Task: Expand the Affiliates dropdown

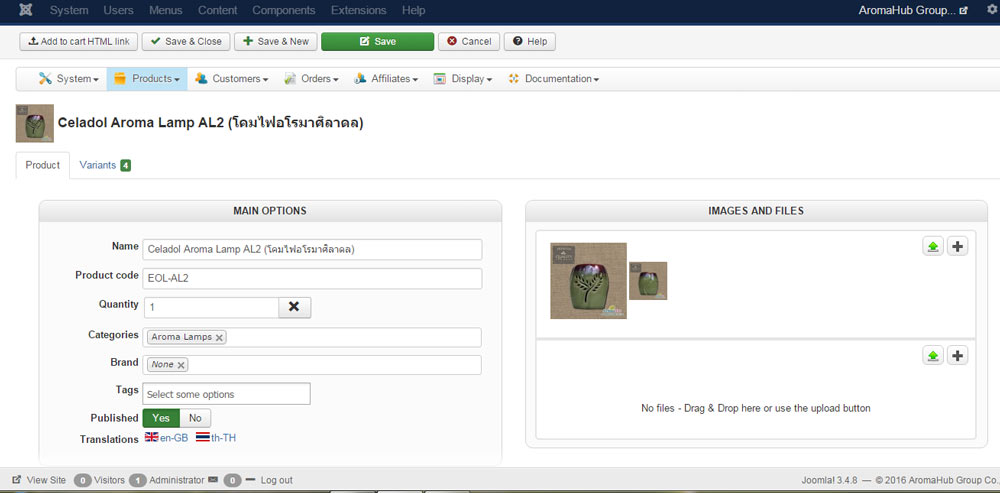Action: tap(386, 78)
